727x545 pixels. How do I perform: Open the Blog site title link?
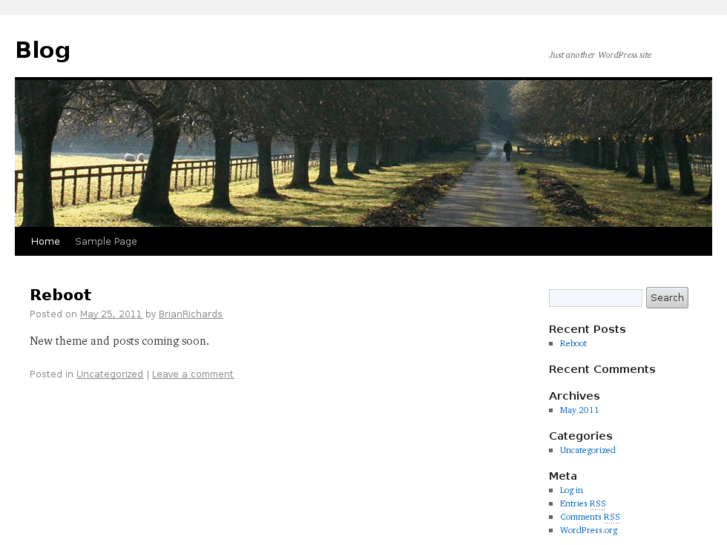click(43, 50)
